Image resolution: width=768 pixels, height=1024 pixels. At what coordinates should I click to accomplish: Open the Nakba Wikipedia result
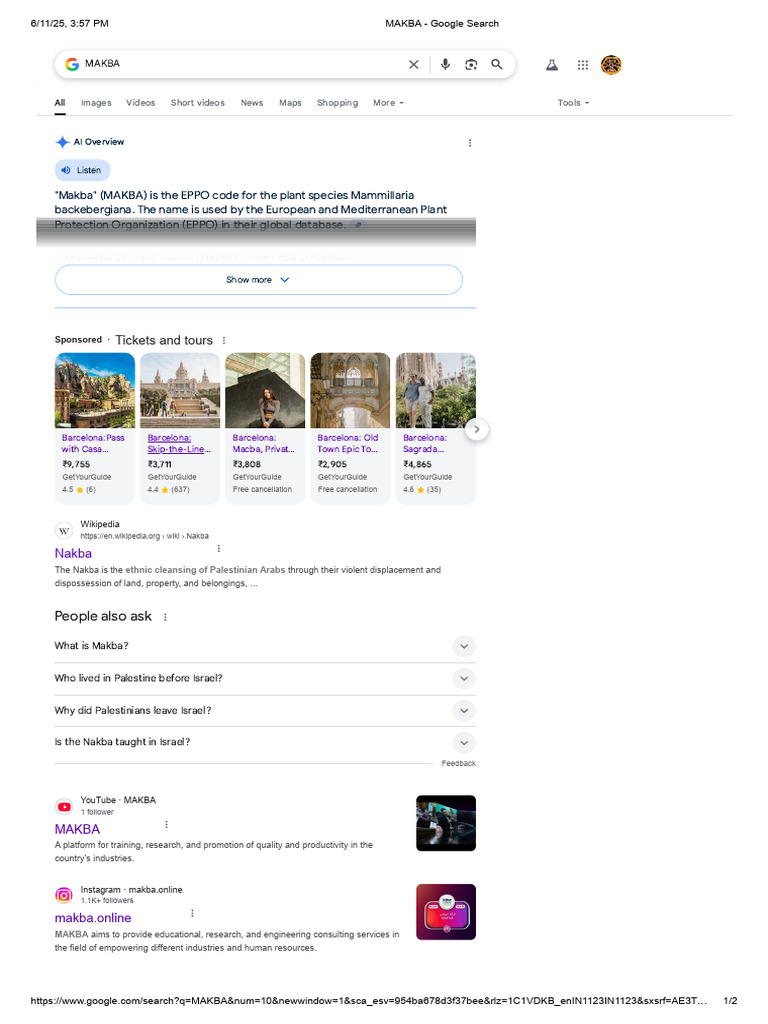73,553
